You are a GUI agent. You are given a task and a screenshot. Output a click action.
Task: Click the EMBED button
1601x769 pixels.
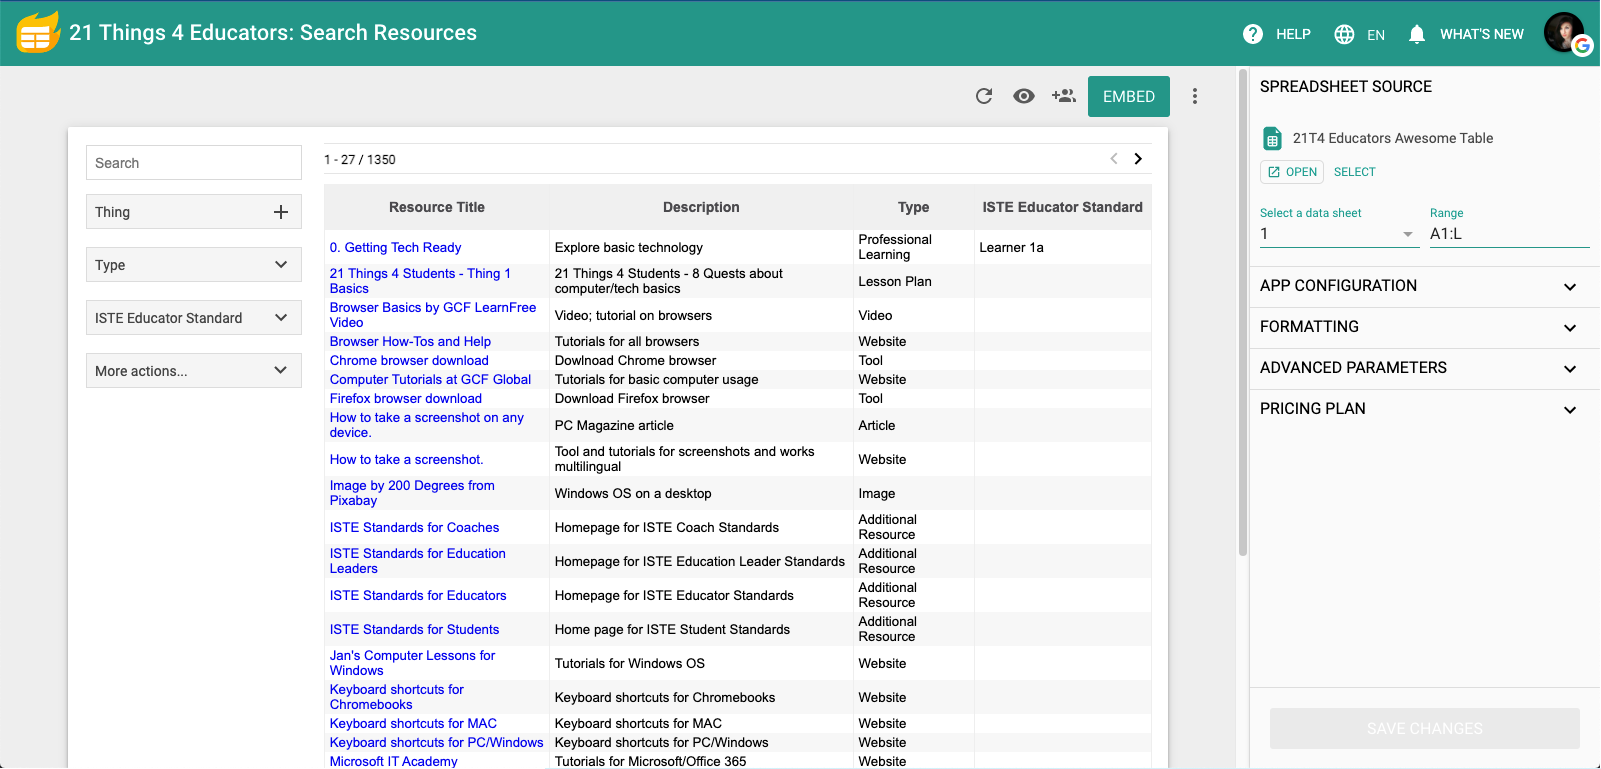tap(1129, 97)
